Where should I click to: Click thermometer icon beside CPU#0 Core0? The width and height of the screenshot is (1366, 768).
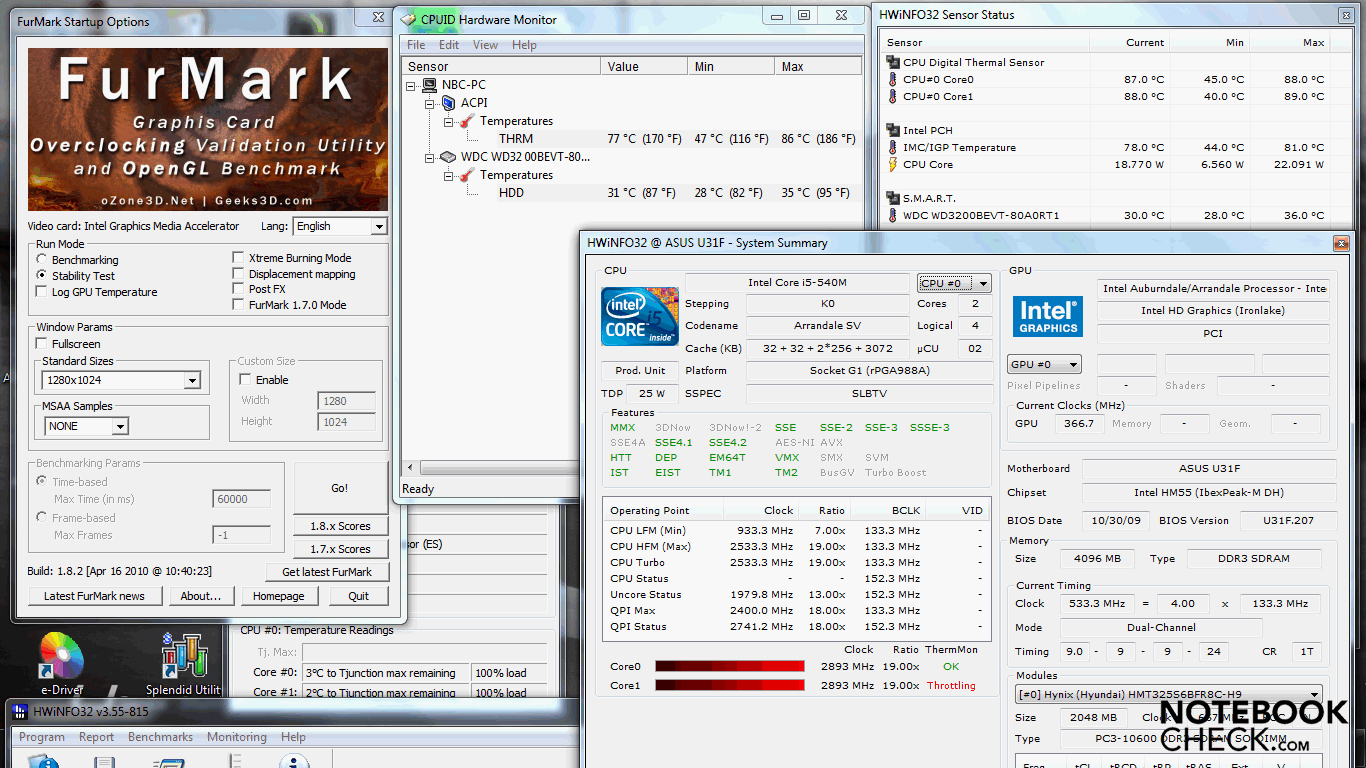[x=893, y=79]
